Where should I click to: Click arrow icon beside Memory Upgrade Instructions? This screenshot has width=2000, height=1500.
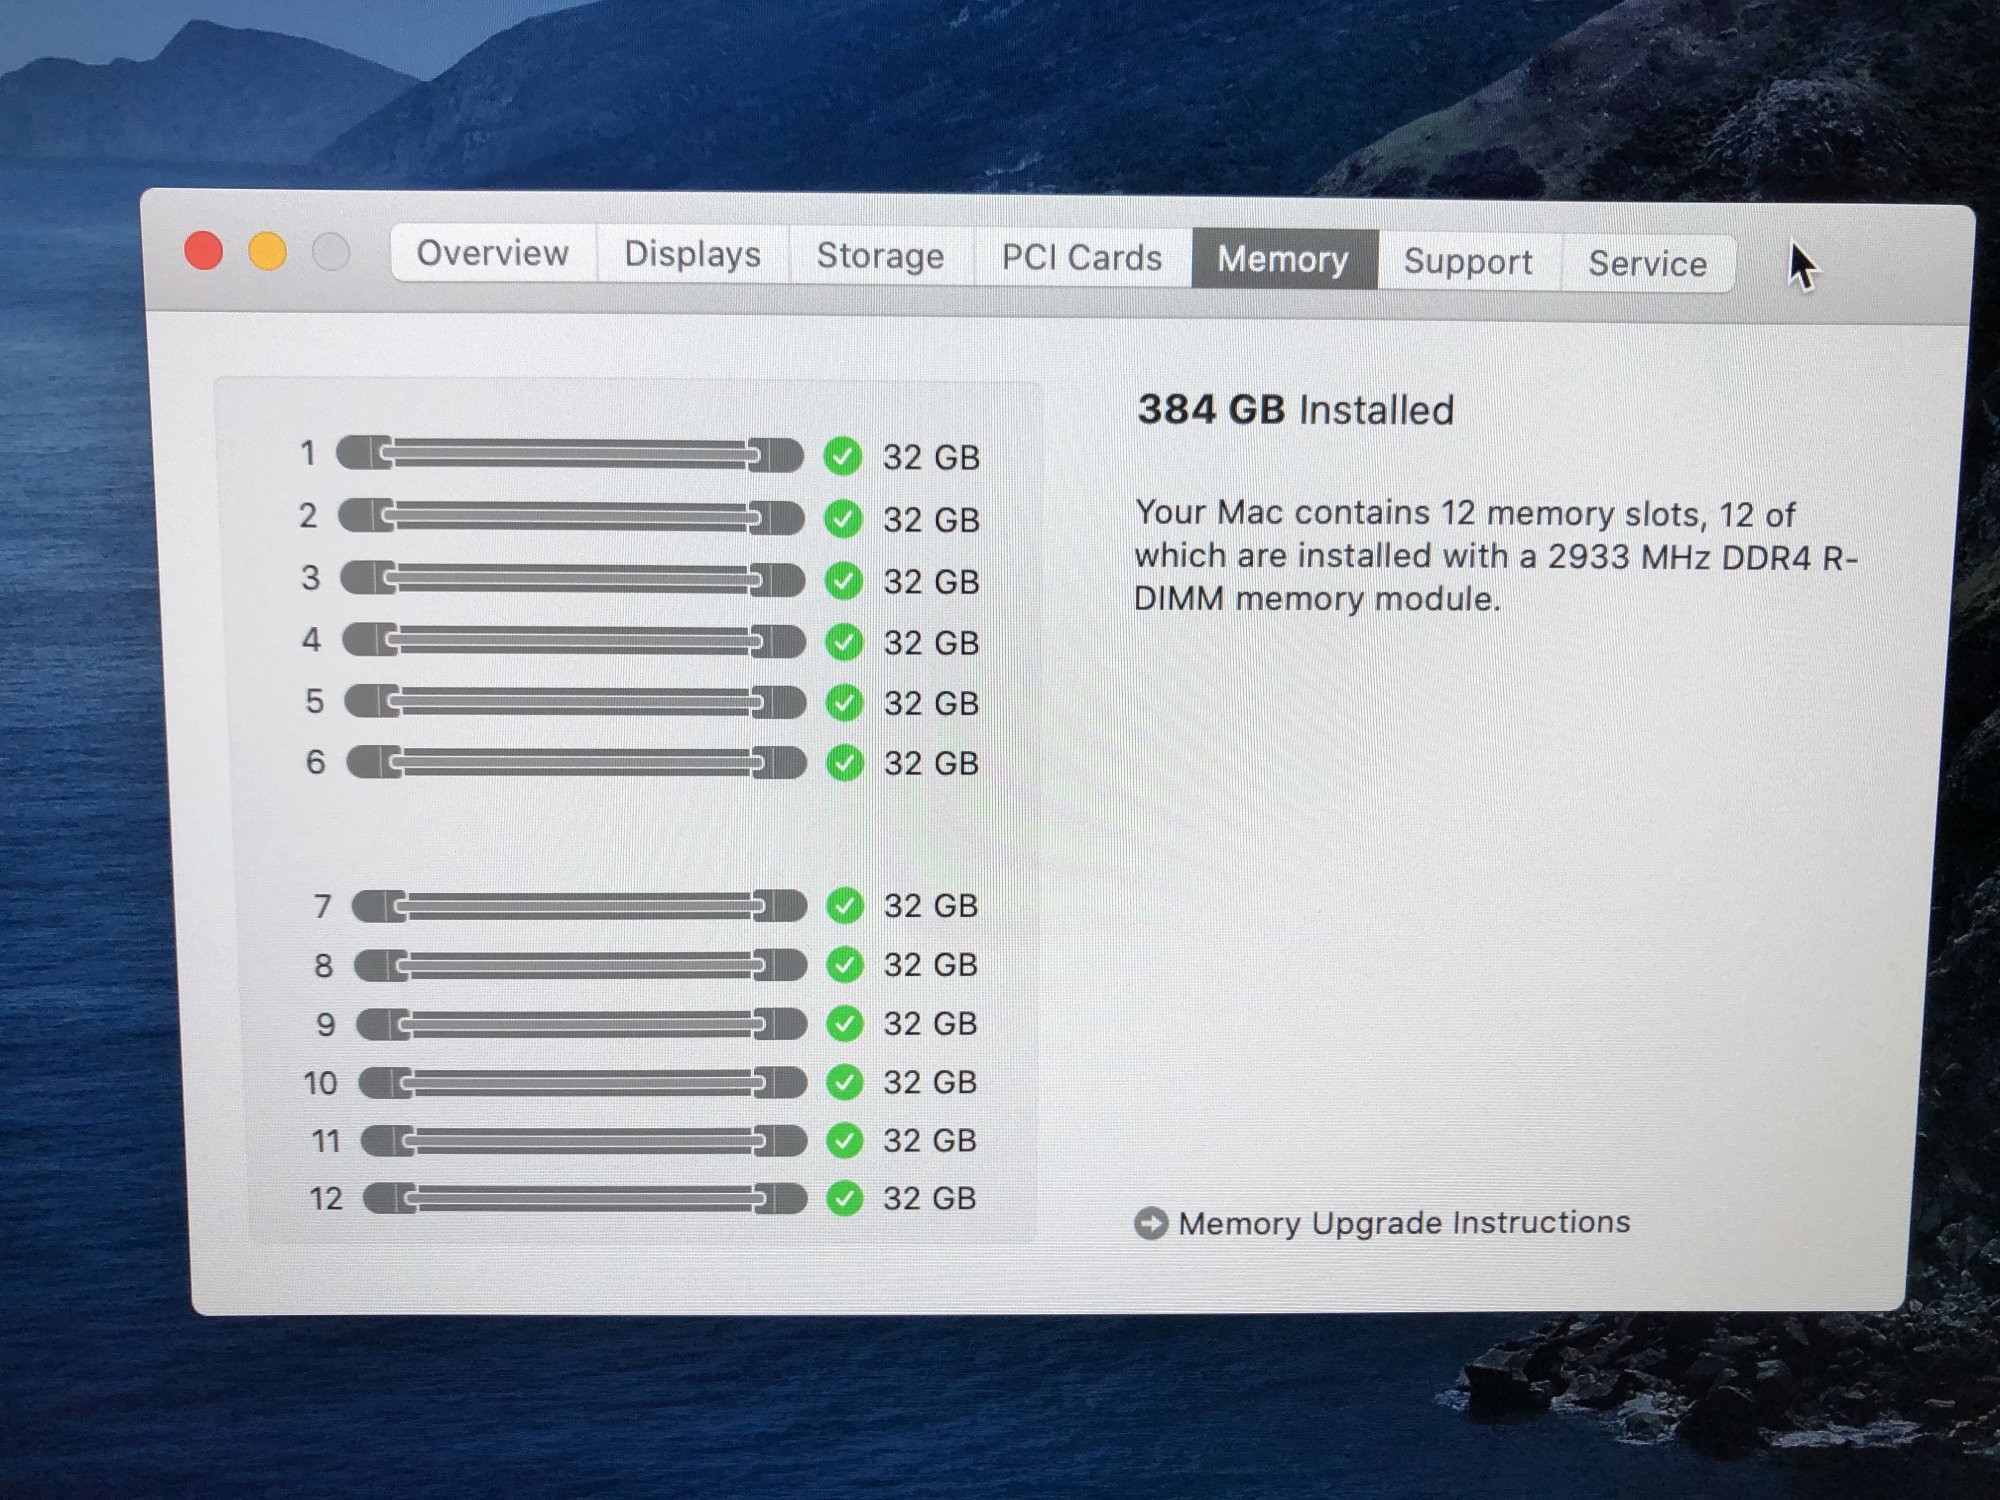(x=1151, y=1224)
